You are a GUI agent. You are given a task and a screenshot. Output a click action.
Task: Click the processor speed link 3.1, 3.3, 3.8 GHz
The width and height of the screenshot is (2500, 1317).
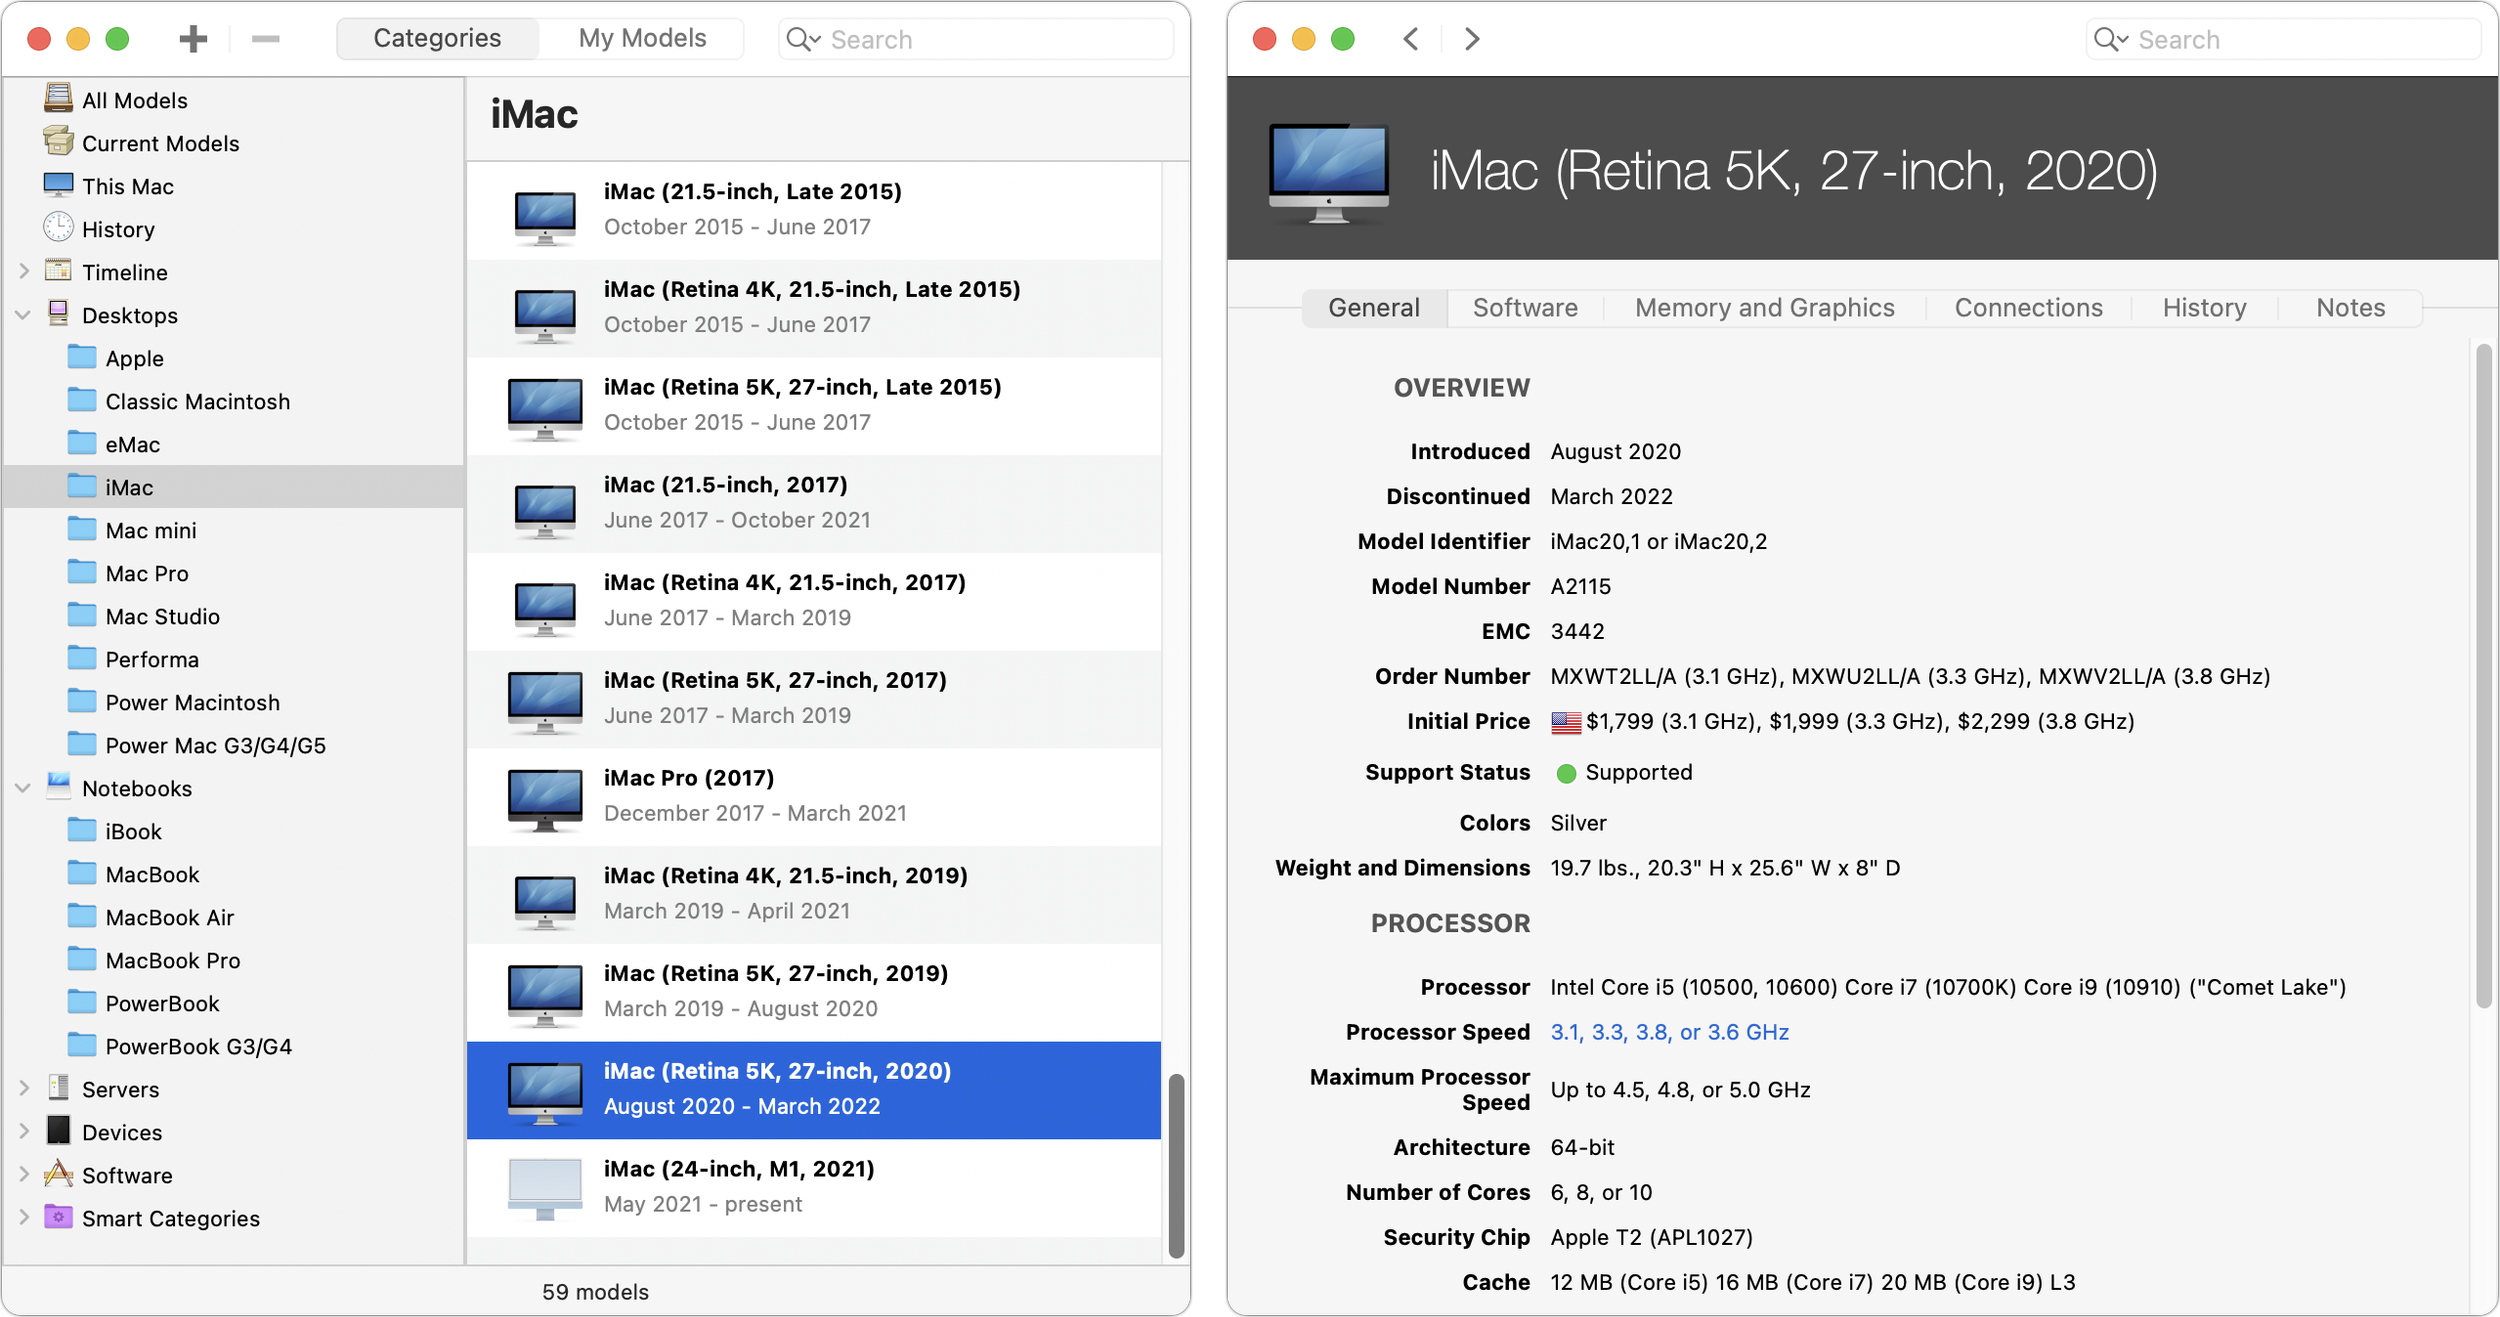tap(1668, 1032)
